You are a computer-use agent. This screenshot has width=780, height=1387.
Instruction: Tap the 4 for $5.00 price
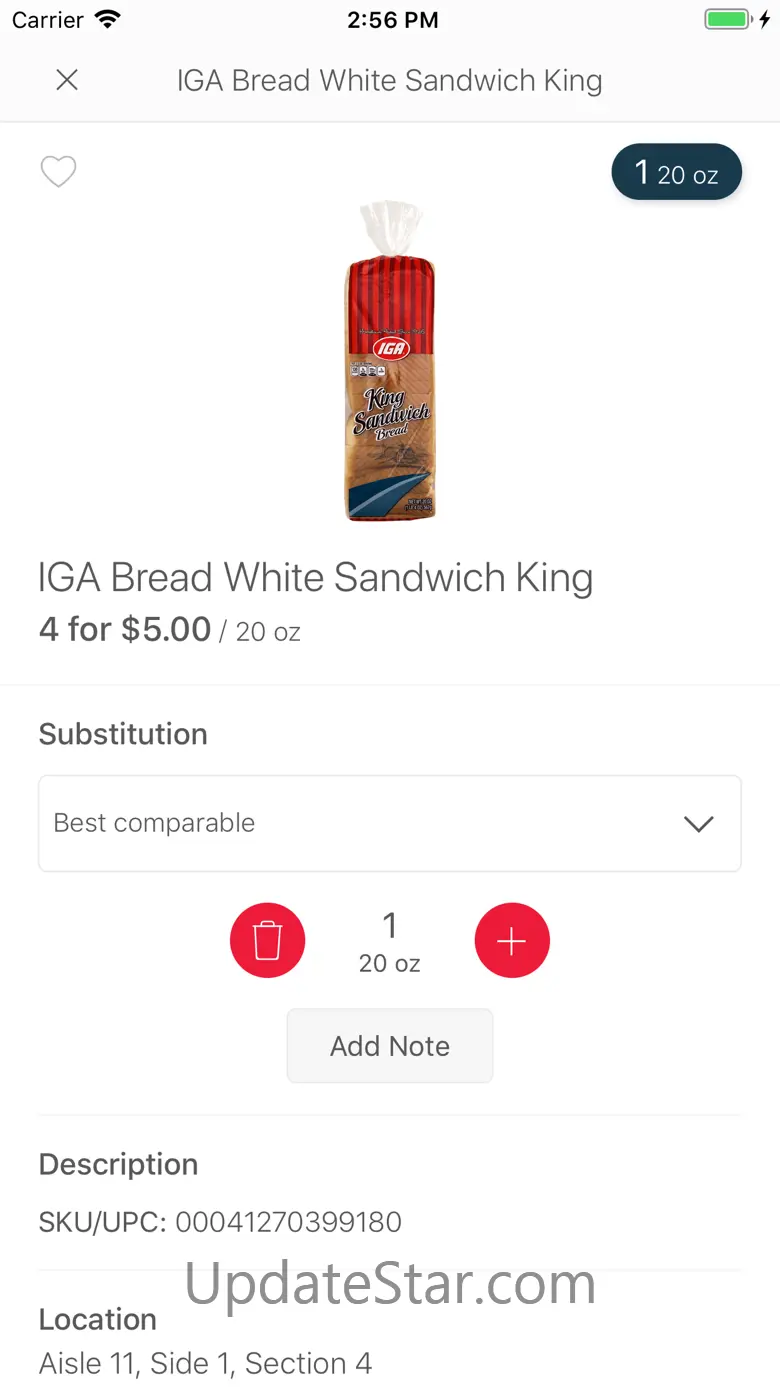[125, 630]
